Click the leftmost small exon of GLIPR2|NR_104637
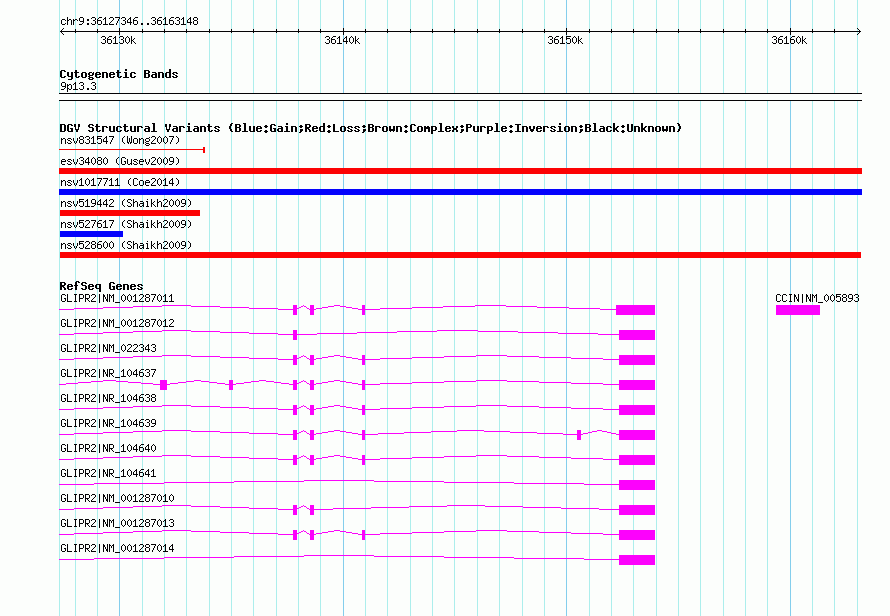 point(163,385)
